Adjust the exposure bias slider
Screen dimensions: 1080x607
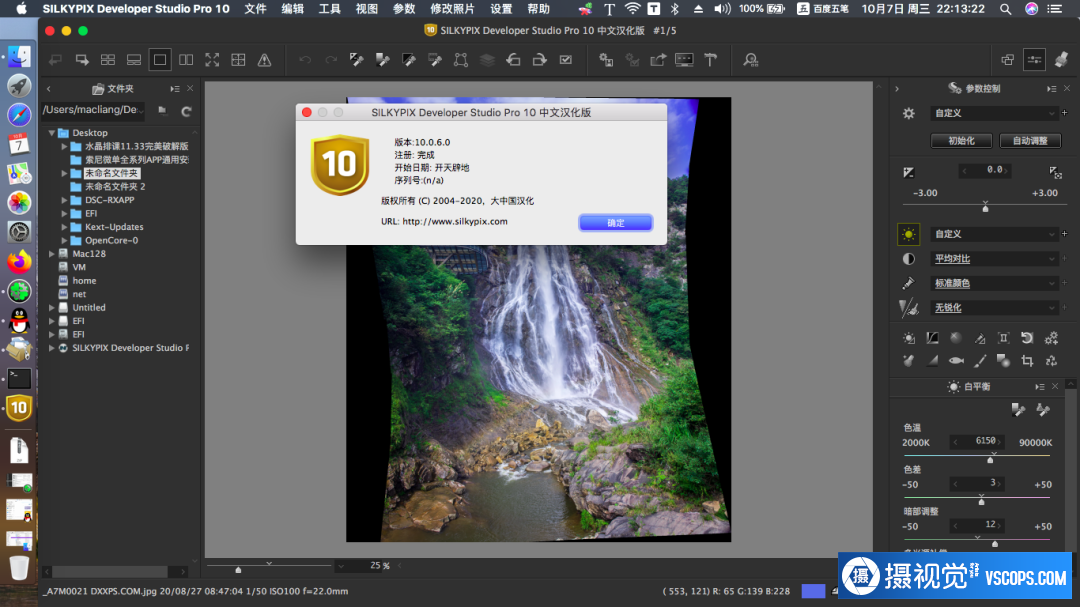[x=985, y=207]
